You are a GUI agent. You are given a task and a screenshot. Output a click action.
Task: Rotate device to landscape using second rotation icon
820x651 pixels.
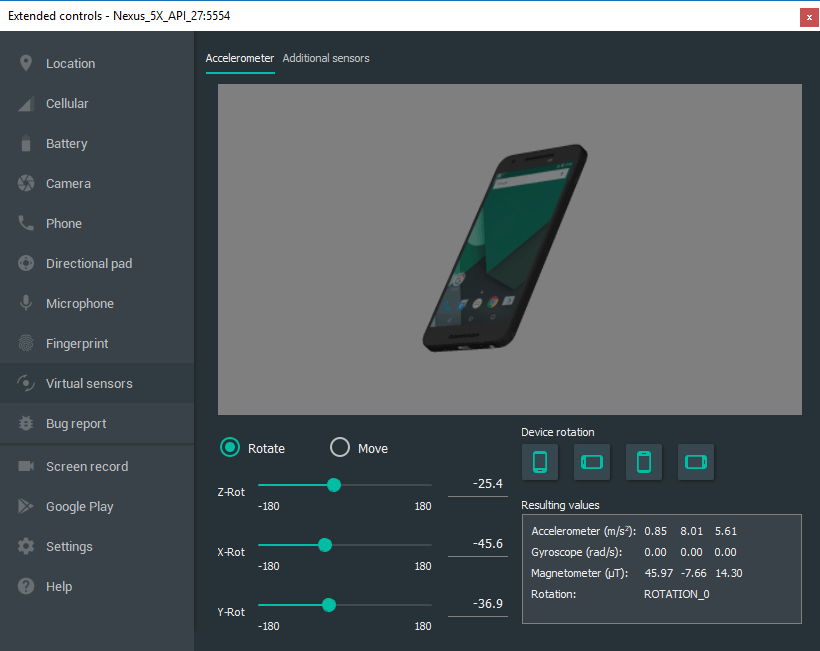[x=591, y=462]
